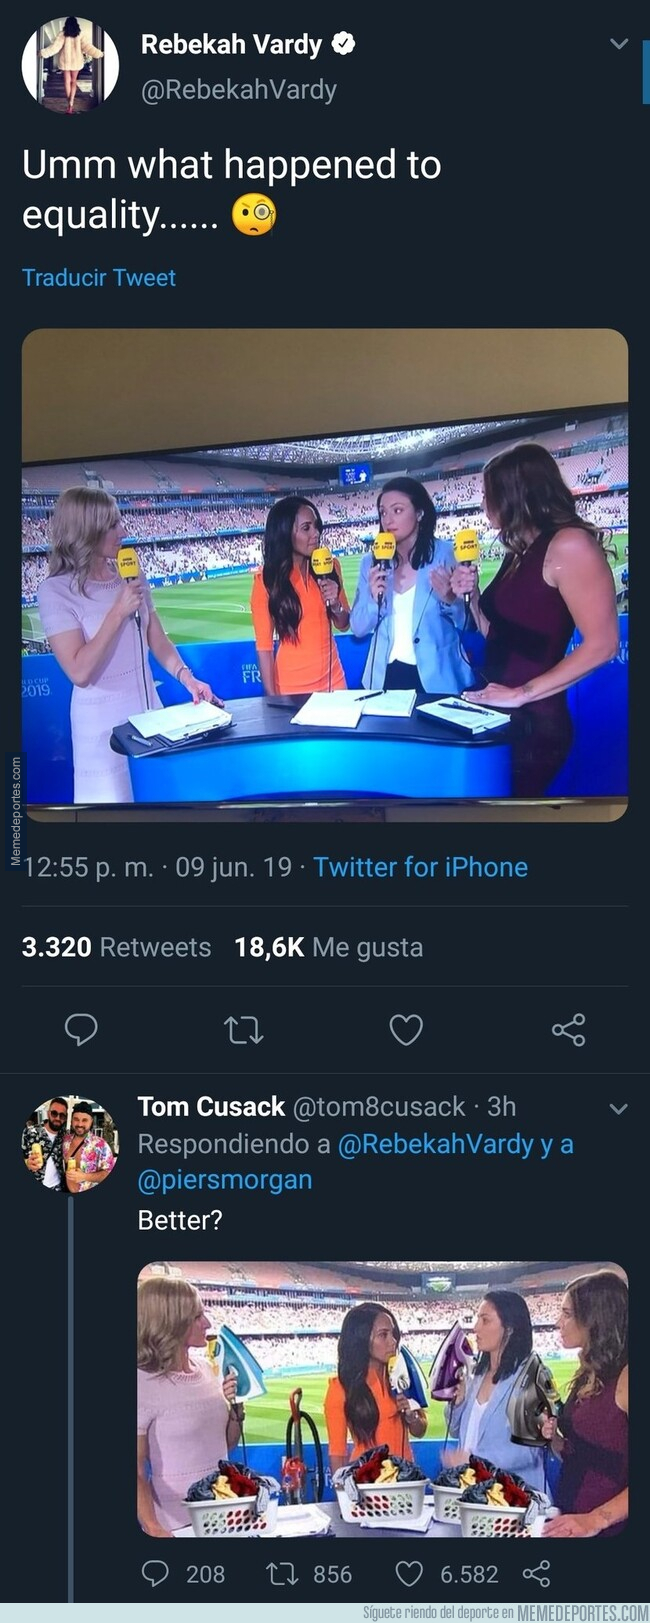Click Traducir Tweet link
The width and height of the screenshot is (650, 1623).
pyautogui.click(x=99, y=278)
